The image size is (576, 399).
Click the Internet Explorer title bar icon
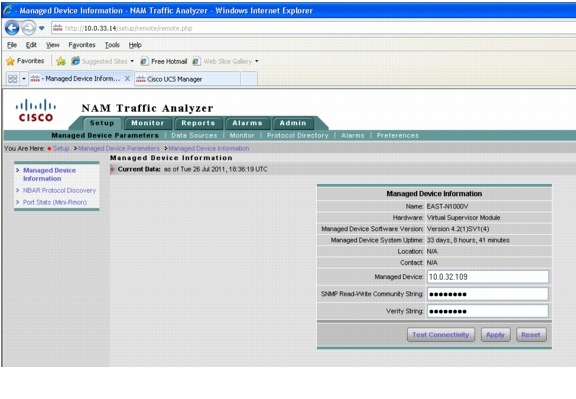(x=8, y=10)
